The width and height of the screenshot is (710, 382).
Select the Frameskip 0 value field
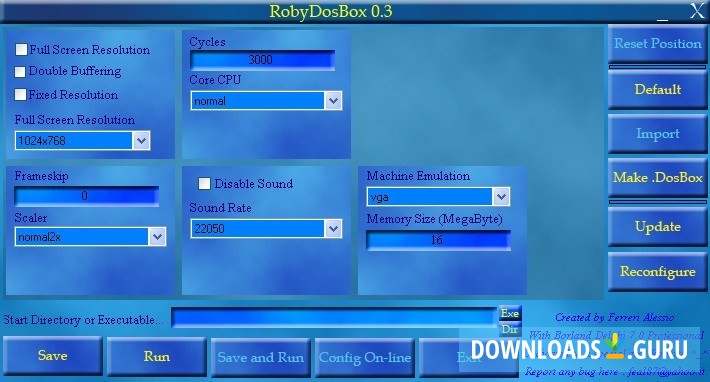[86, 196]
